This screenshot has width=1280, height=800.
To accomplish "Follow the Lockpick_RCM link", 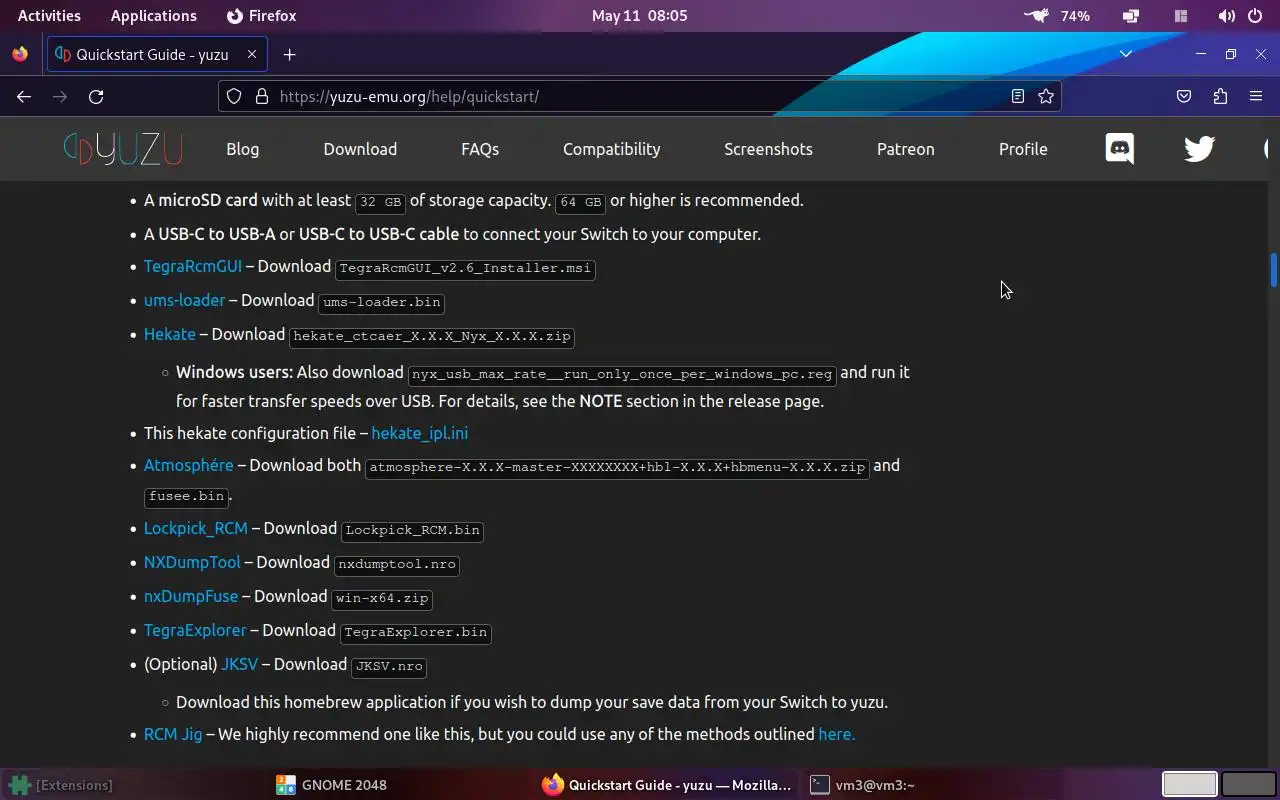I will coord(196,528).
